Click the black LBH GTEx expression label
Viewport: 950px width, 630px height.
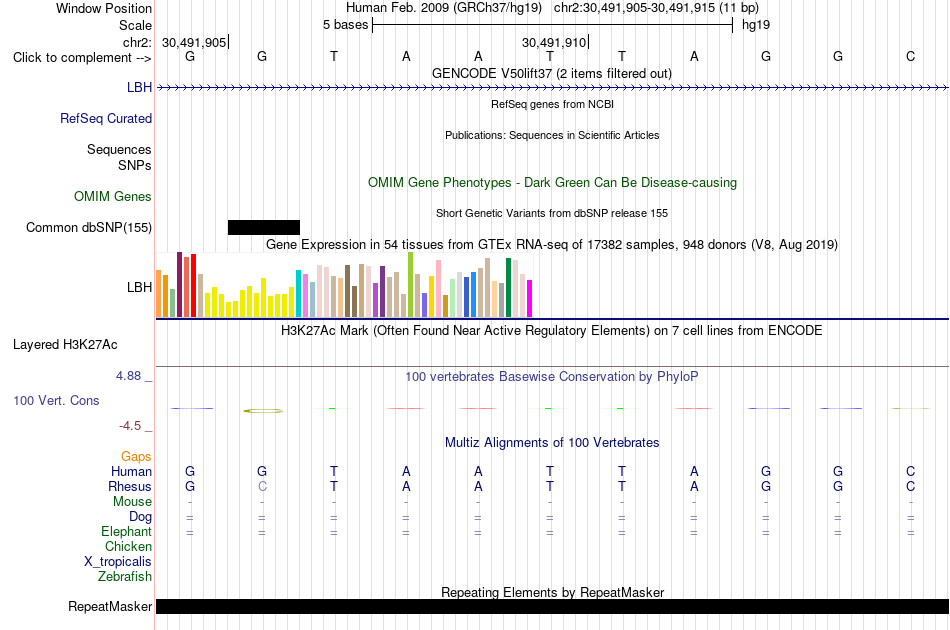click(139, 287)
